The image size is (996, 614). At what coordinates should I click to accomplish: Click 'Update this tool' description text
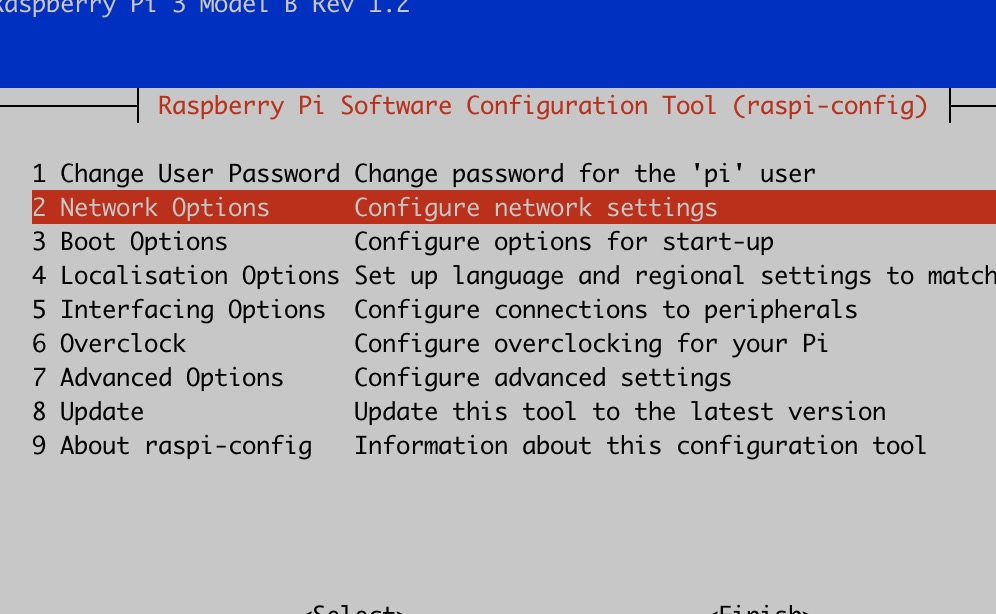[x=620, y=412]
